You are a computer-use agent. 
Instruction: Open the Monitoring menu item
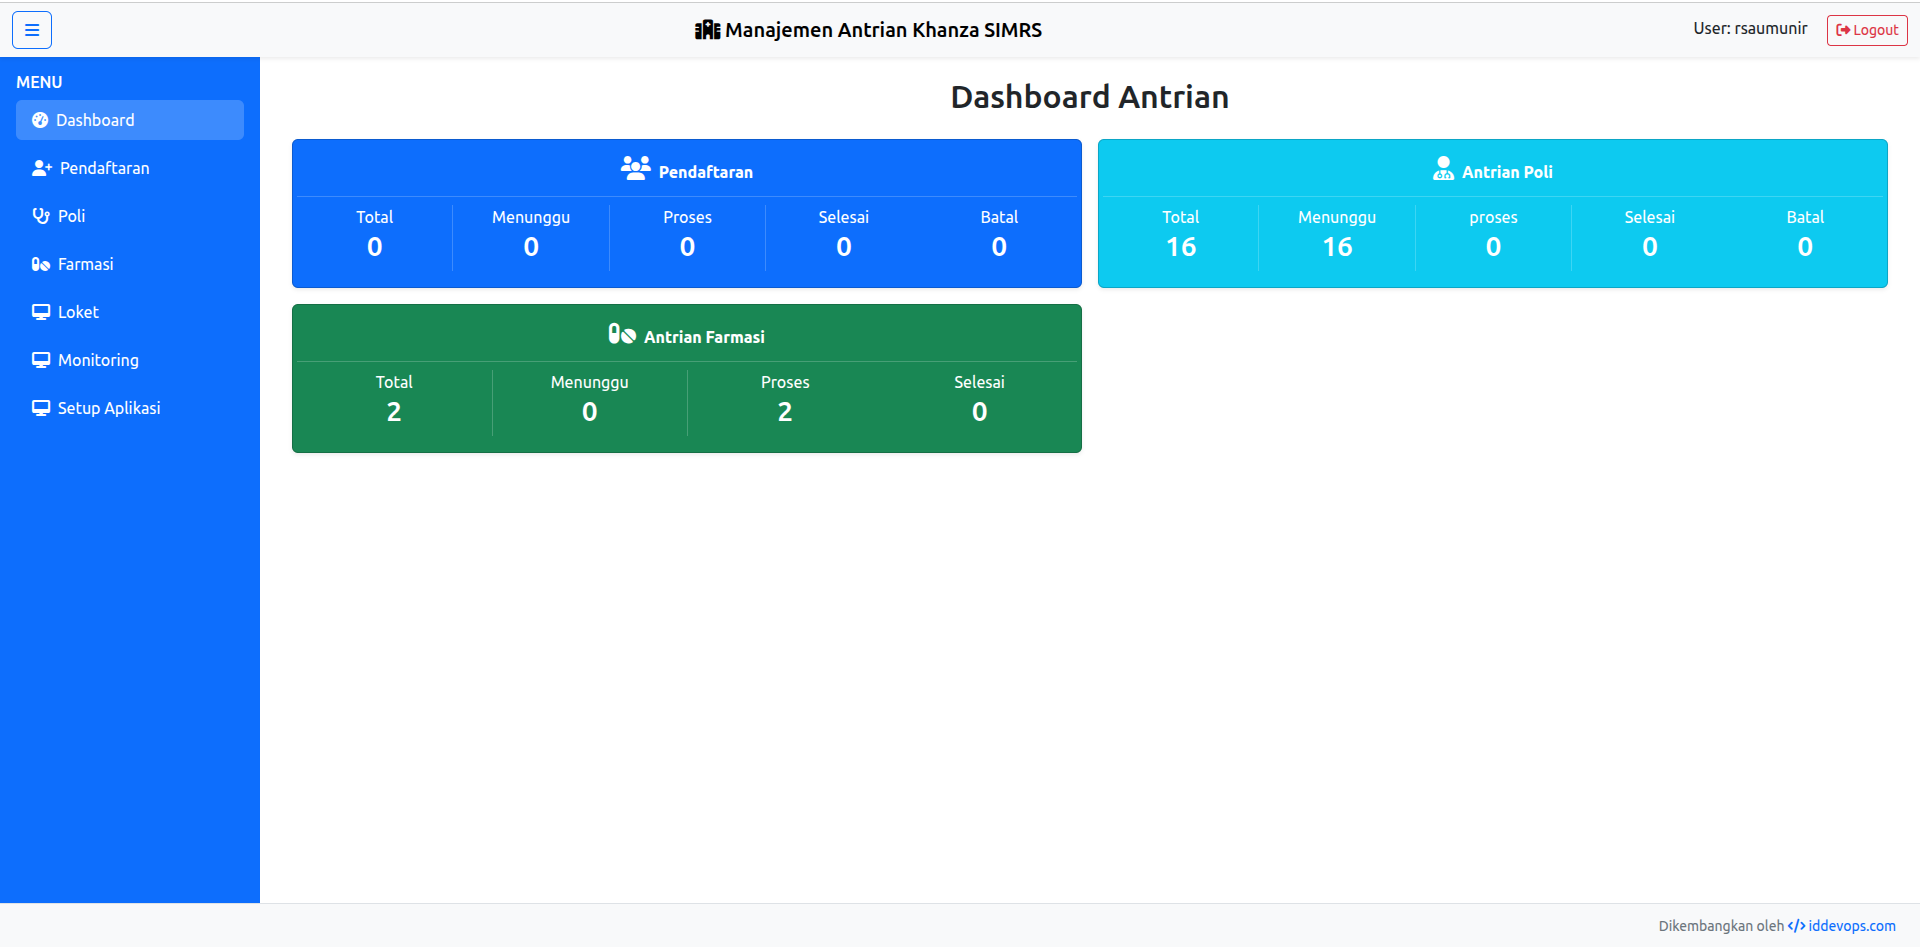coord(130,360)
